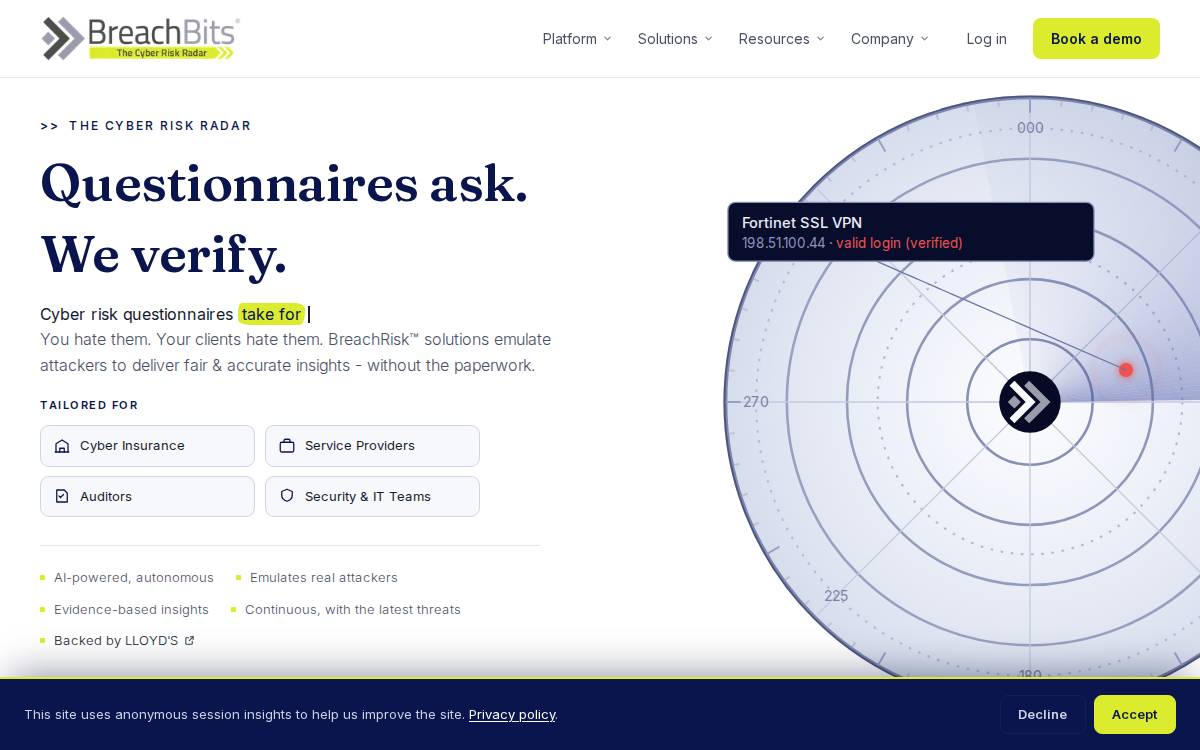Accept the session insights cookie banner

tap(1134, 714)
